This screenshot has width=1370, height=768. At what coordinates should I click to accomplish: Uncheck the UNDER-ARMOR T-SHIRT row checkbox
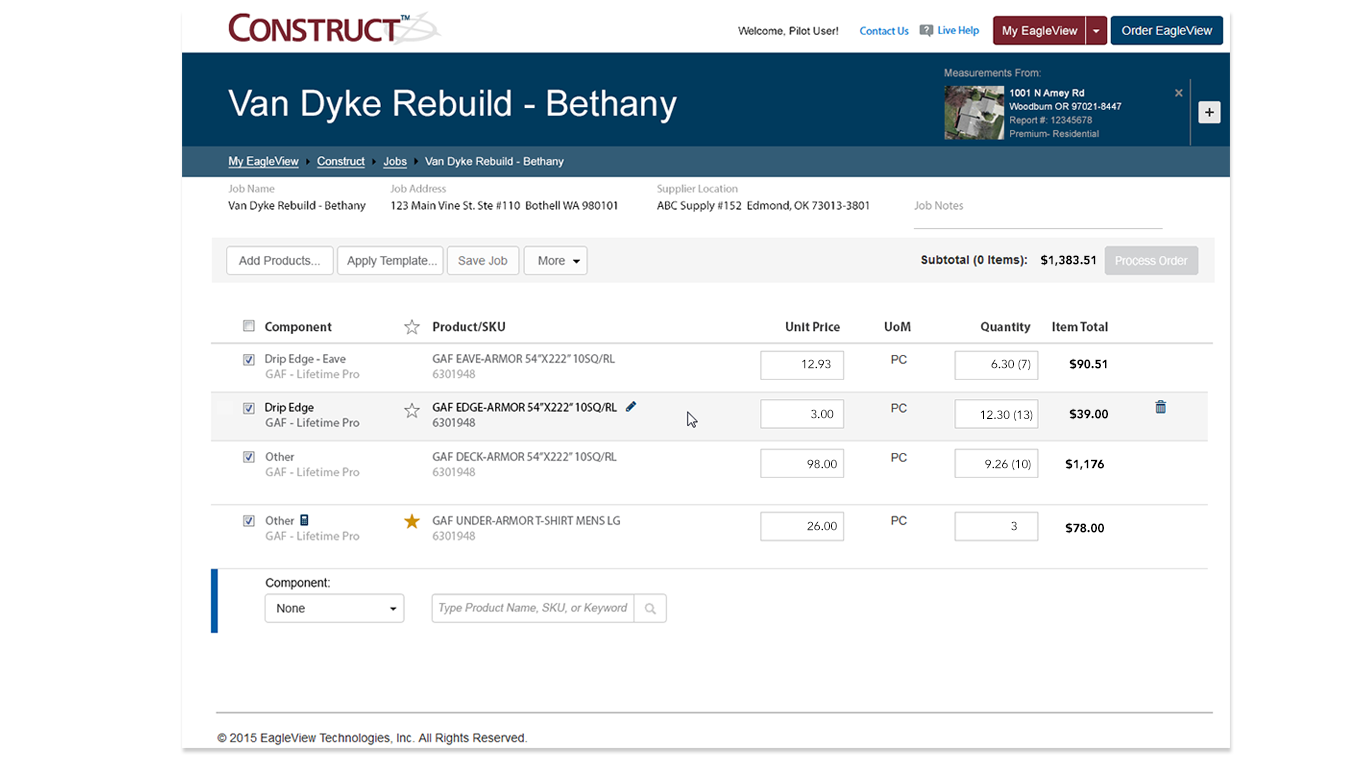point(249,521)
